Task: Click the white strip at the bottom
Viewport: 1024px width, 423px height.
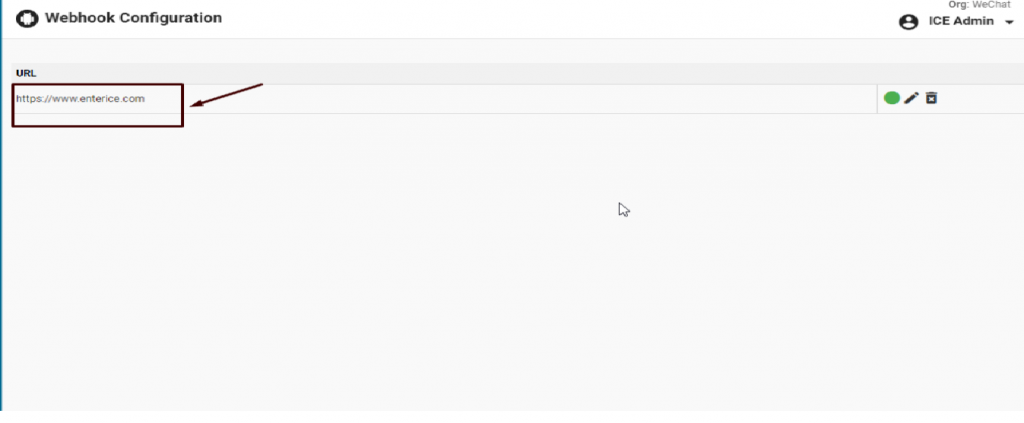Action: point(500,416)
